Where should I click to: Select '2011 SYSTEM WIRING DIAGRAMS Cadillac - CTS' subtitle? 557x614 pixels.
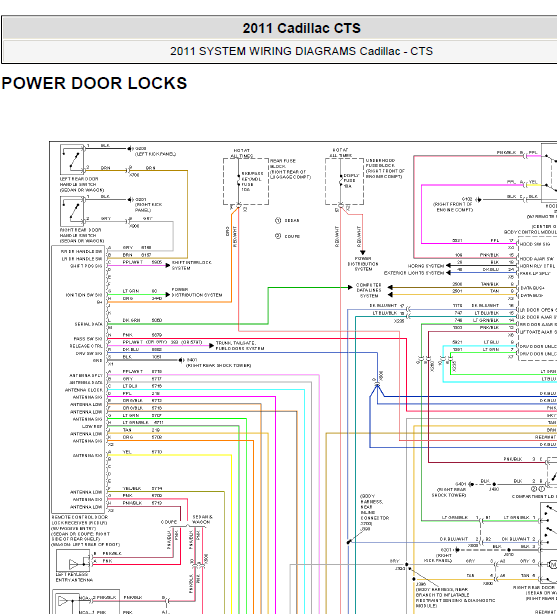coord(301,51)
